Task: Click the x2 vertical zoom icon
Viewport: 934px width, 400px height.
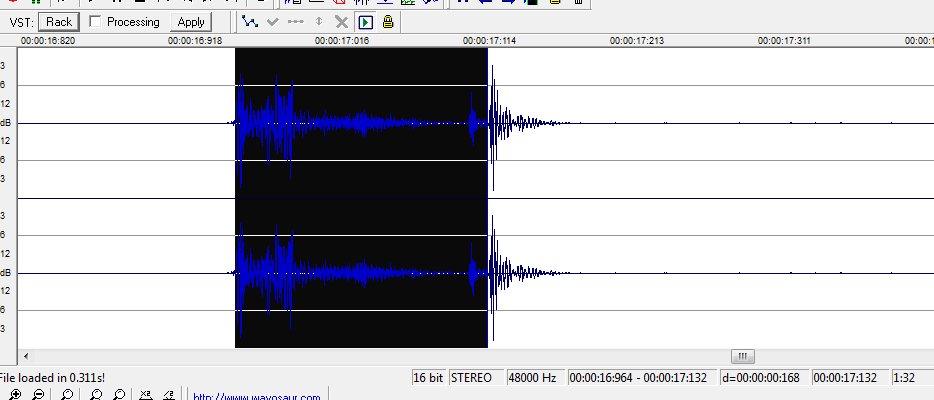Action: pos(146,395)
